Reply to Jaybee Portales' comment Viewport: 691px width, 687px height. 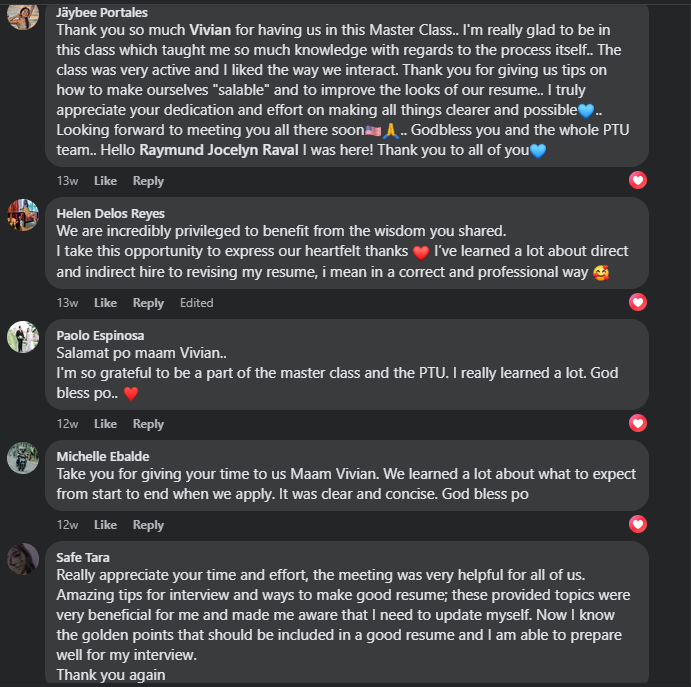pyautogui.click(x=148, y=181)
